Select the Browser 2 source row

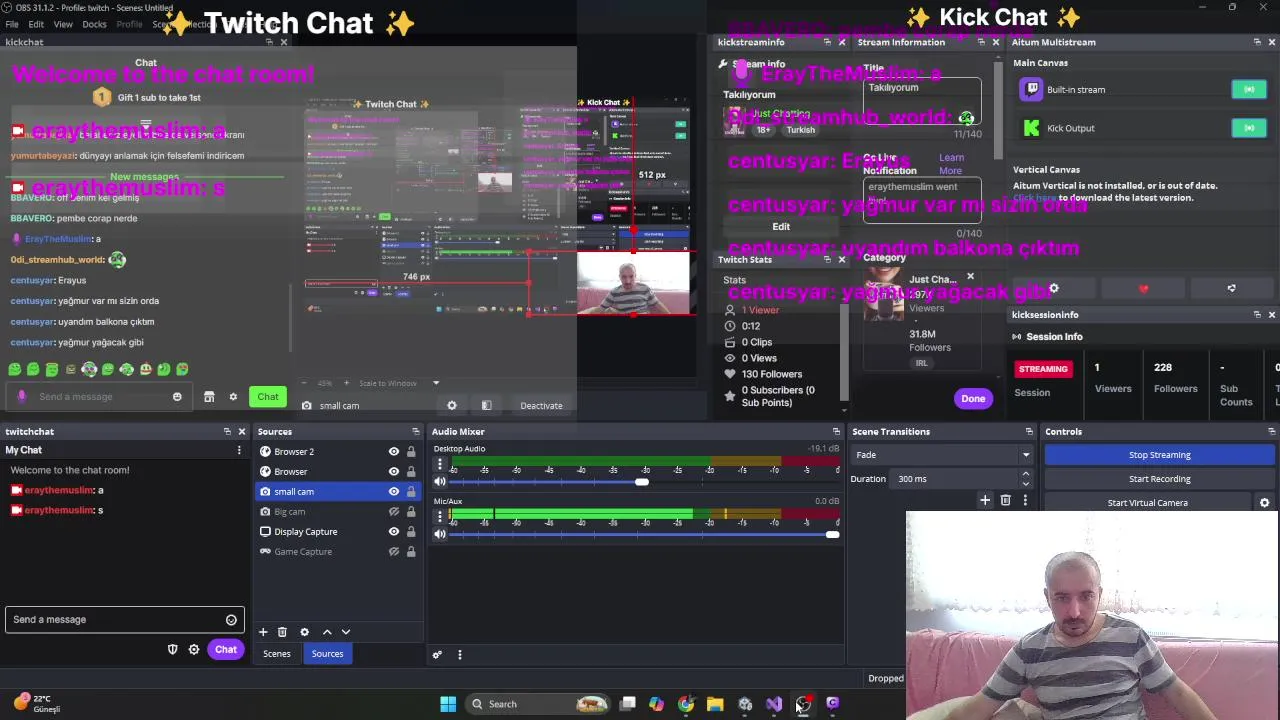click(x=338, y=452)
